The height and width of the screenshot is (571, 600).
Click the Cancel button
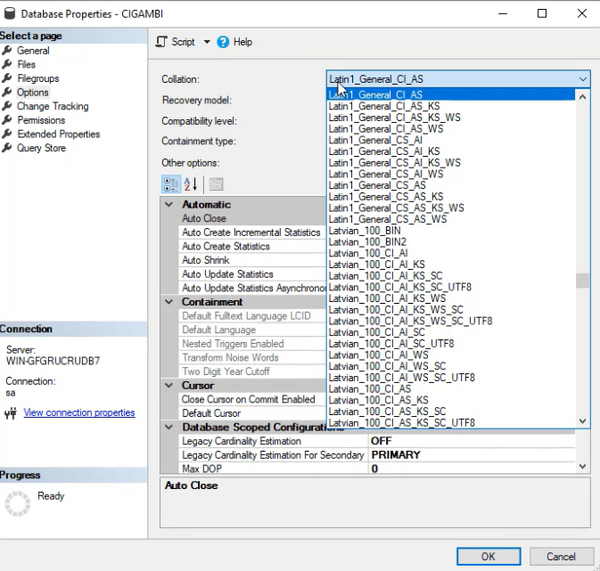click(x=561, y=556)
